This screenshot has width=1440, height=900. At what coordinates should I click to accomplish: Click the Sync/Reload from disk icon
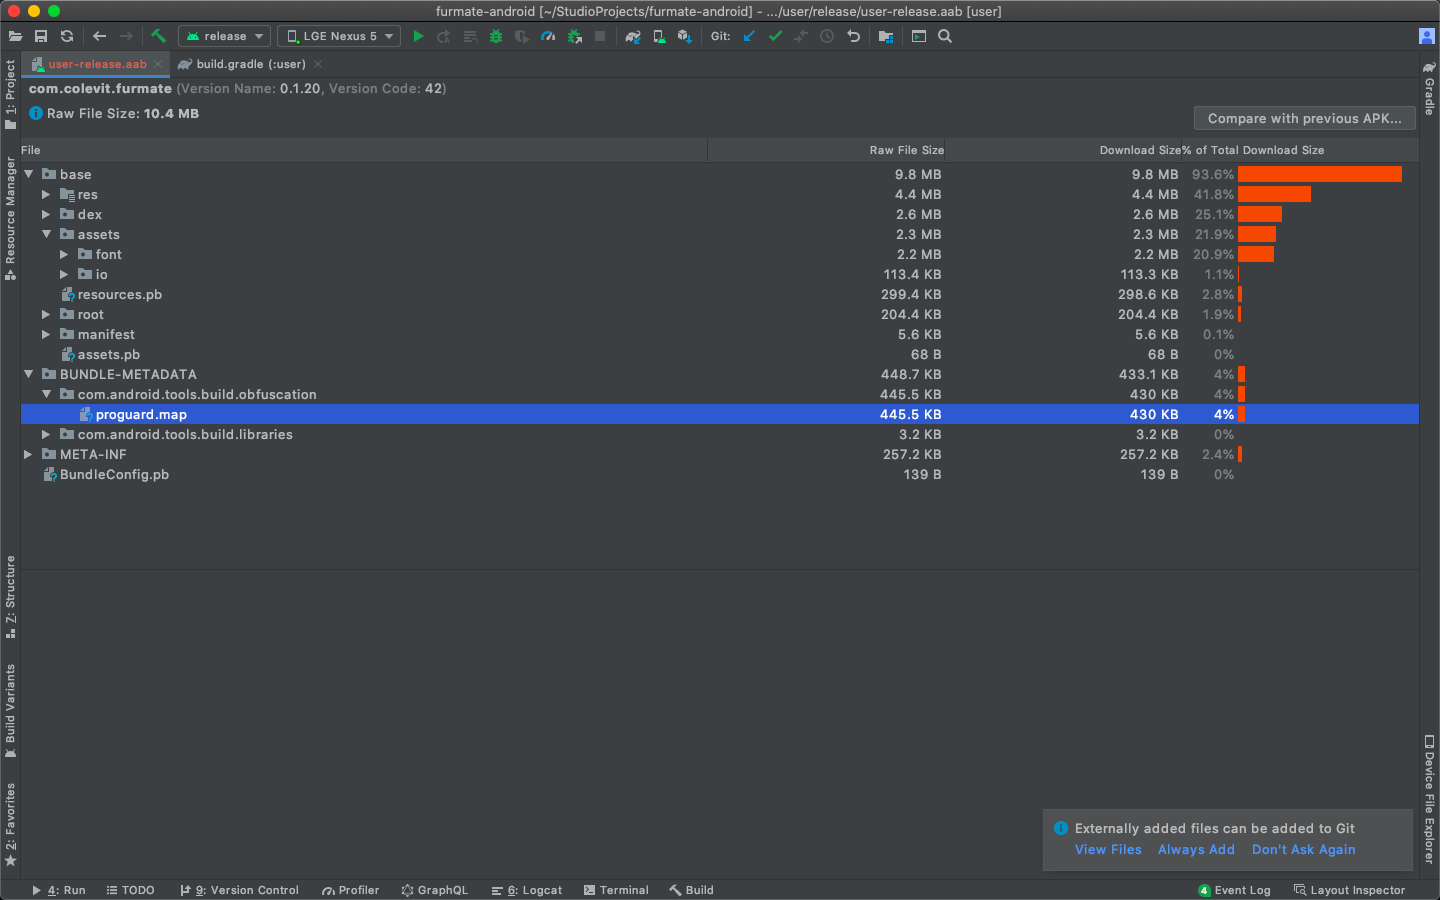[67, 36]
